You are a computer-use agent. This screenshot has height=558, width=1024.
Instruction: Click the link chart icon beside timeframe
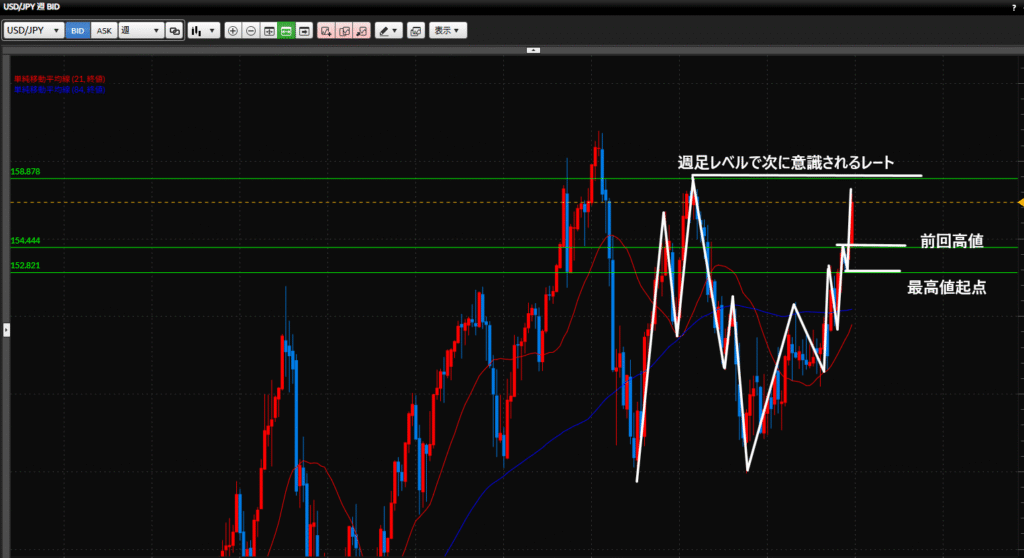click(174, 31)
